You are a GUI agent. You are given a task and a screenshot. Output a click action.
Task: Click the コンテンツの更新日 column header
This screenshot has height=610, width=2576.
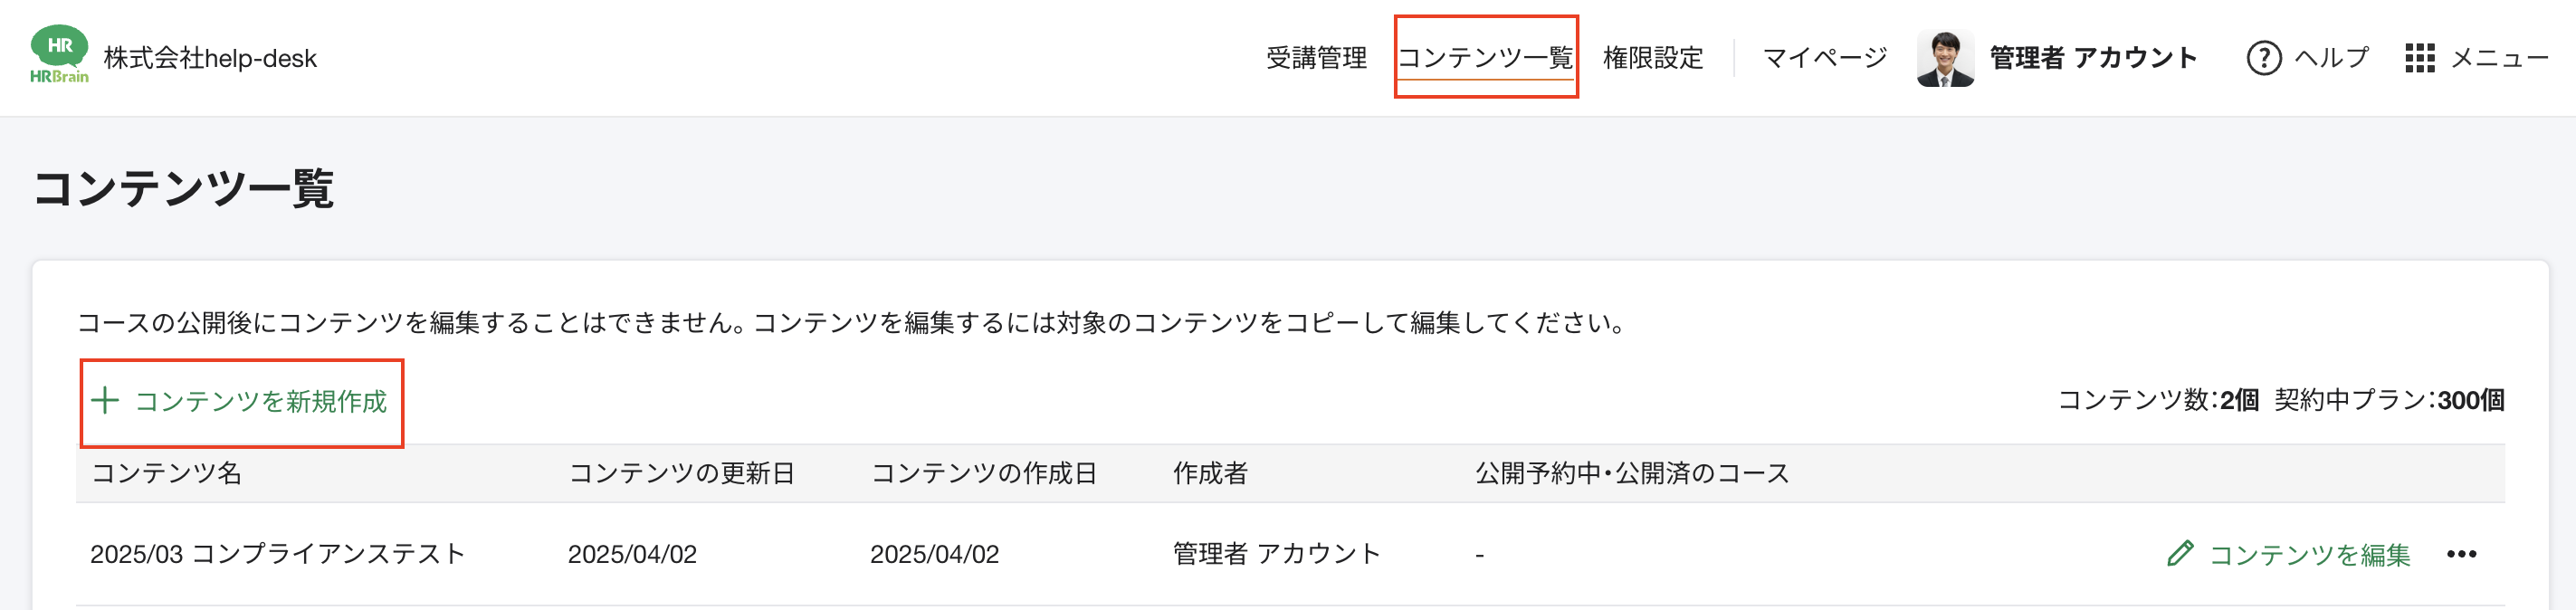tap(685, 475)
